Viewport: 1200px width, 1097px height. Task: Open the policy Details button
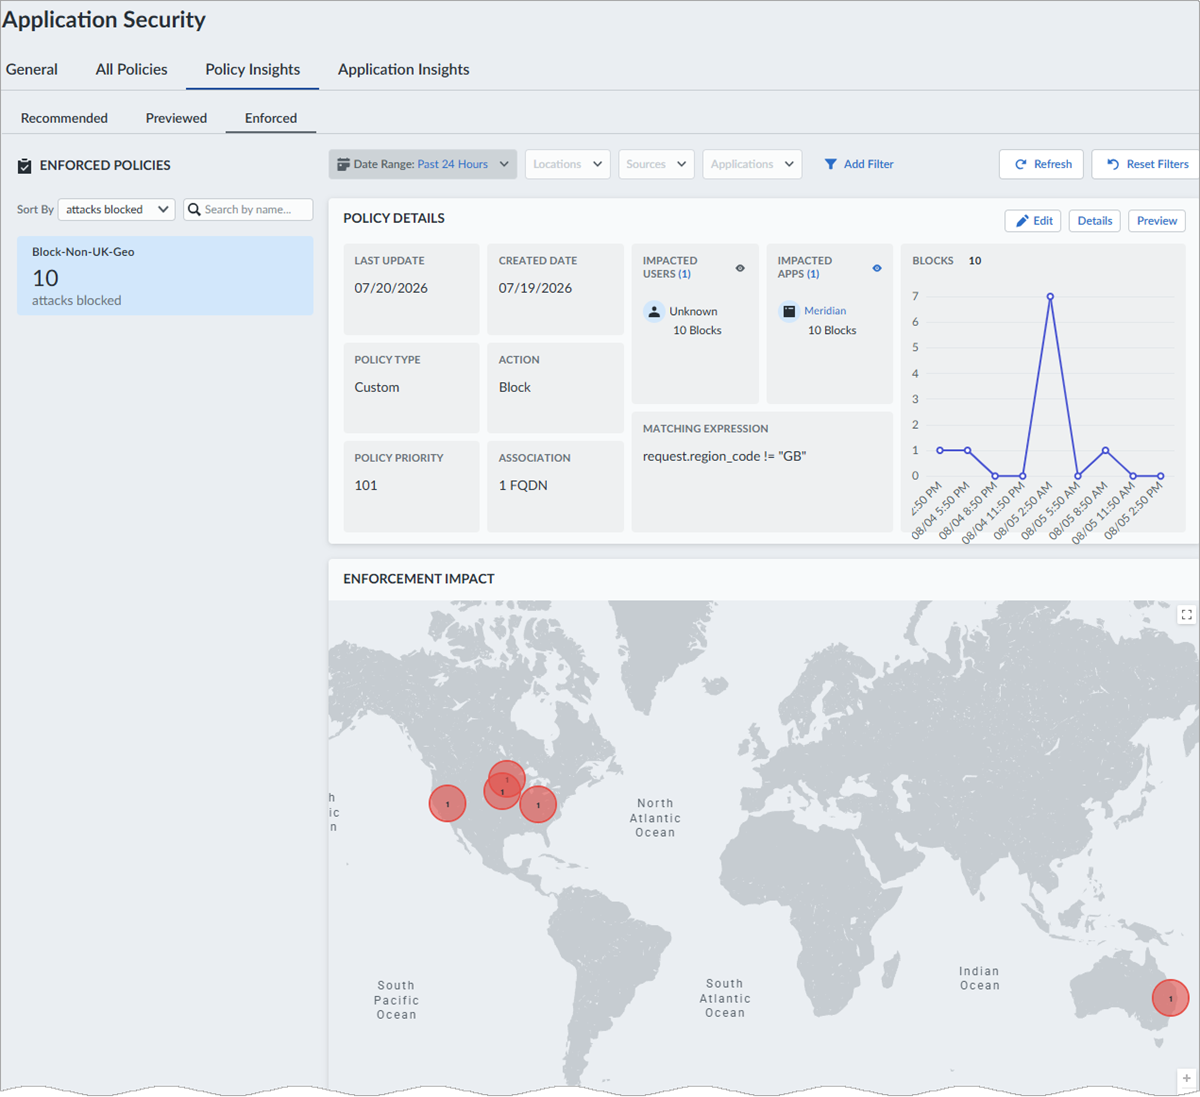coord(1095,221)
